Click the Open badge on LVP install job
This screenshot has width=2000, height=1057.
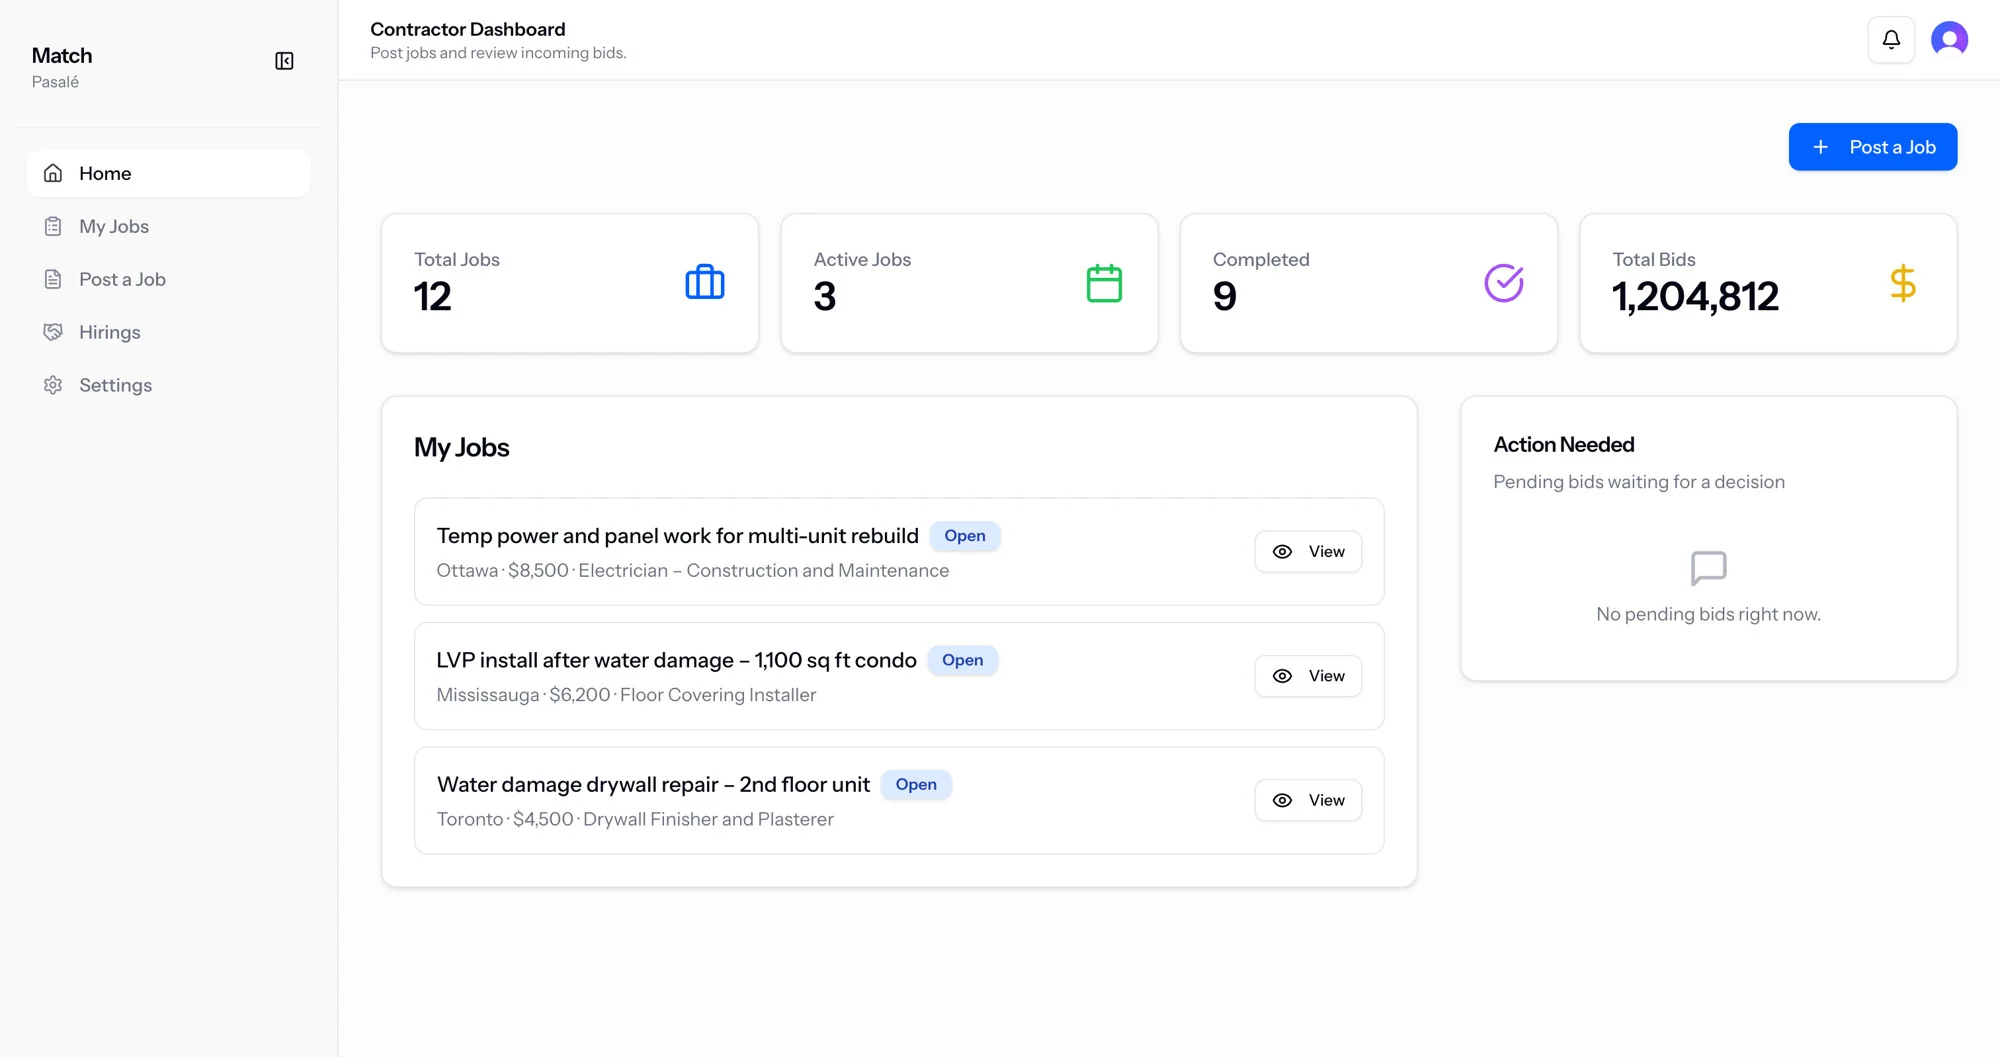pos(962,660)
